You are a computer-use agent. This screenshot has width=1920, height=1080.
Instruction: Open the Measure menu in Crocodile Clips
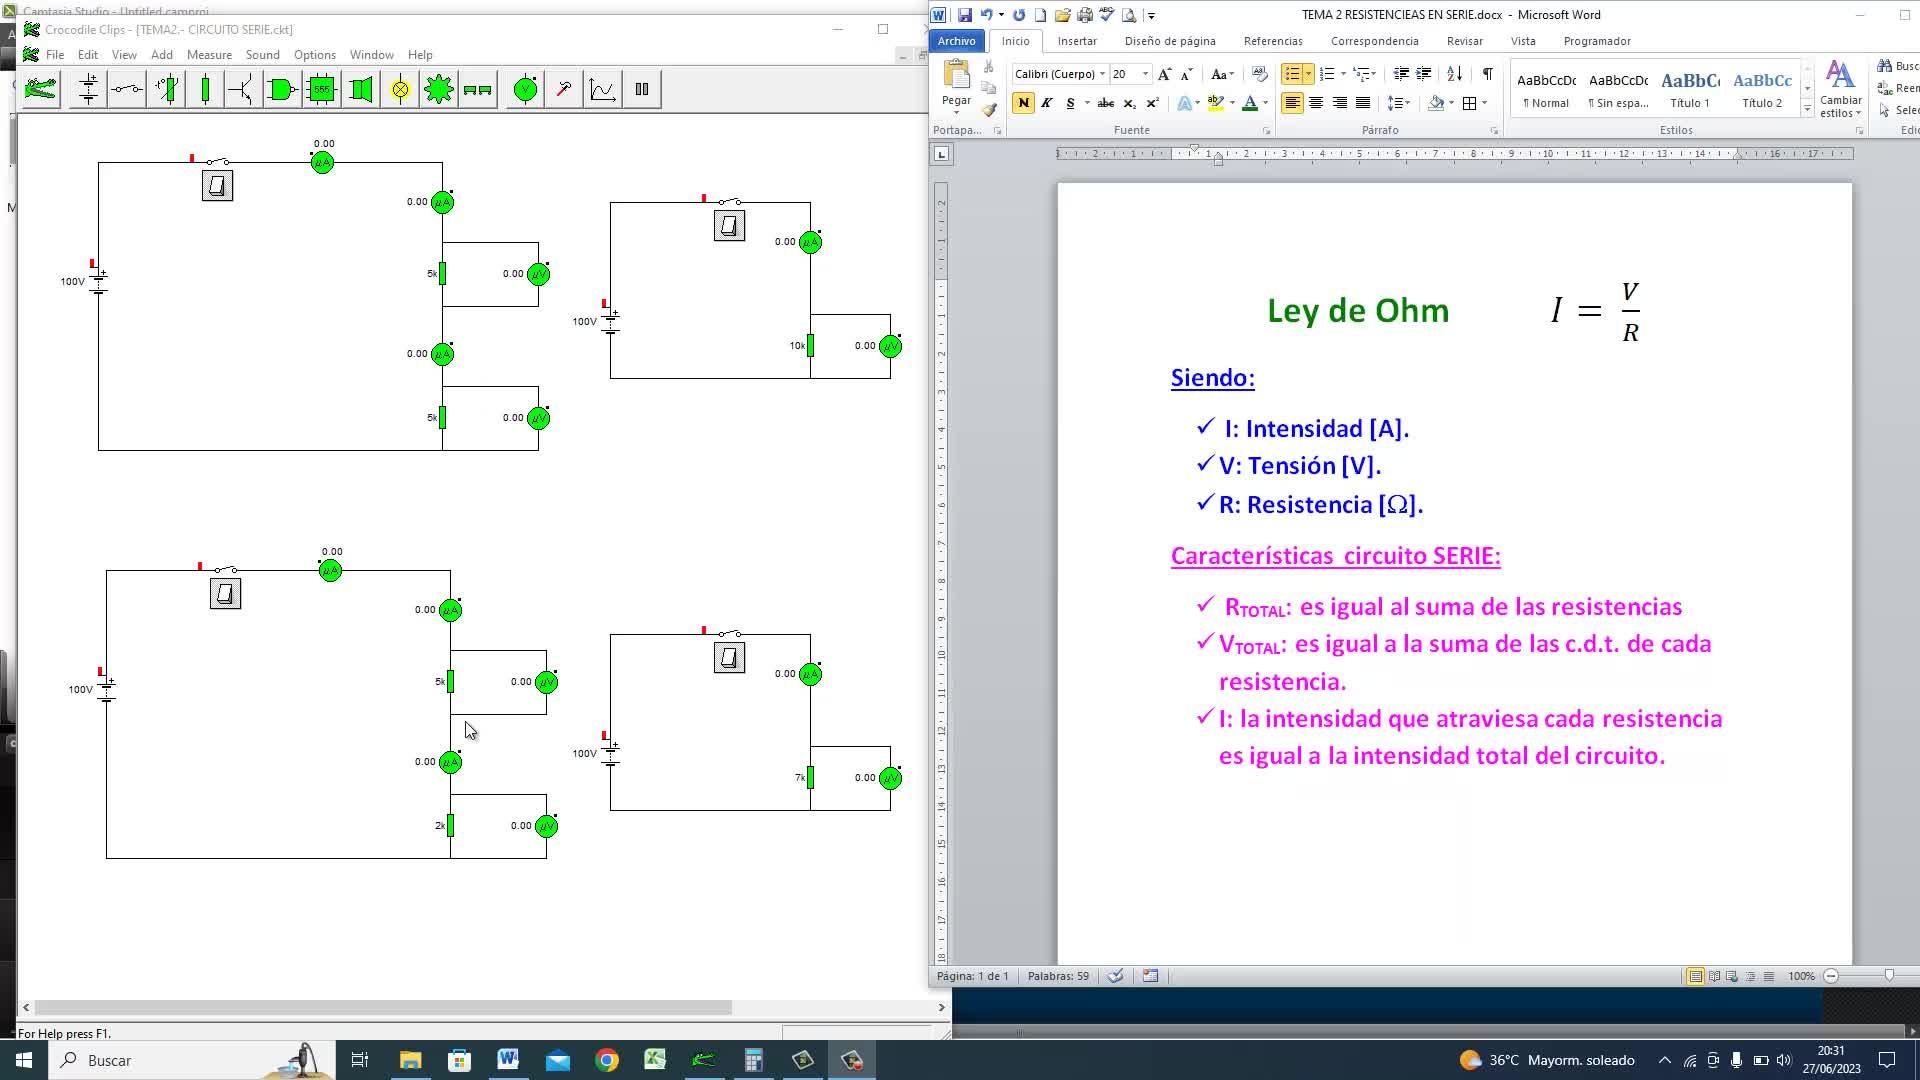209,55
